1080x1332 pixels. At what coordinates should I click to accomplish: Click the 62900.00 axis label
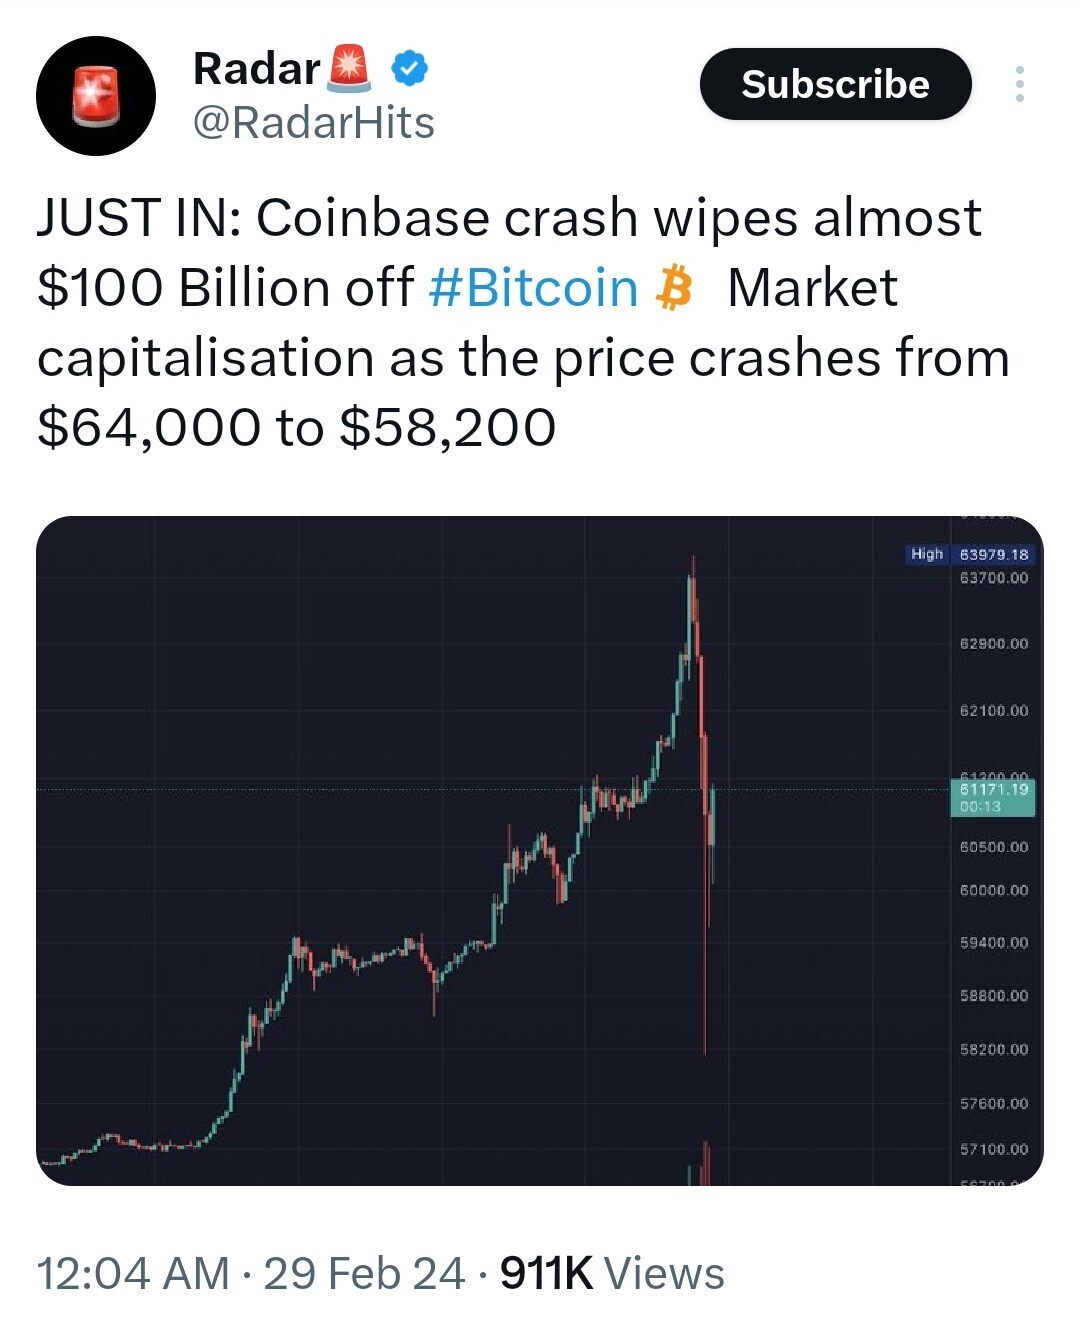point(994,643)
